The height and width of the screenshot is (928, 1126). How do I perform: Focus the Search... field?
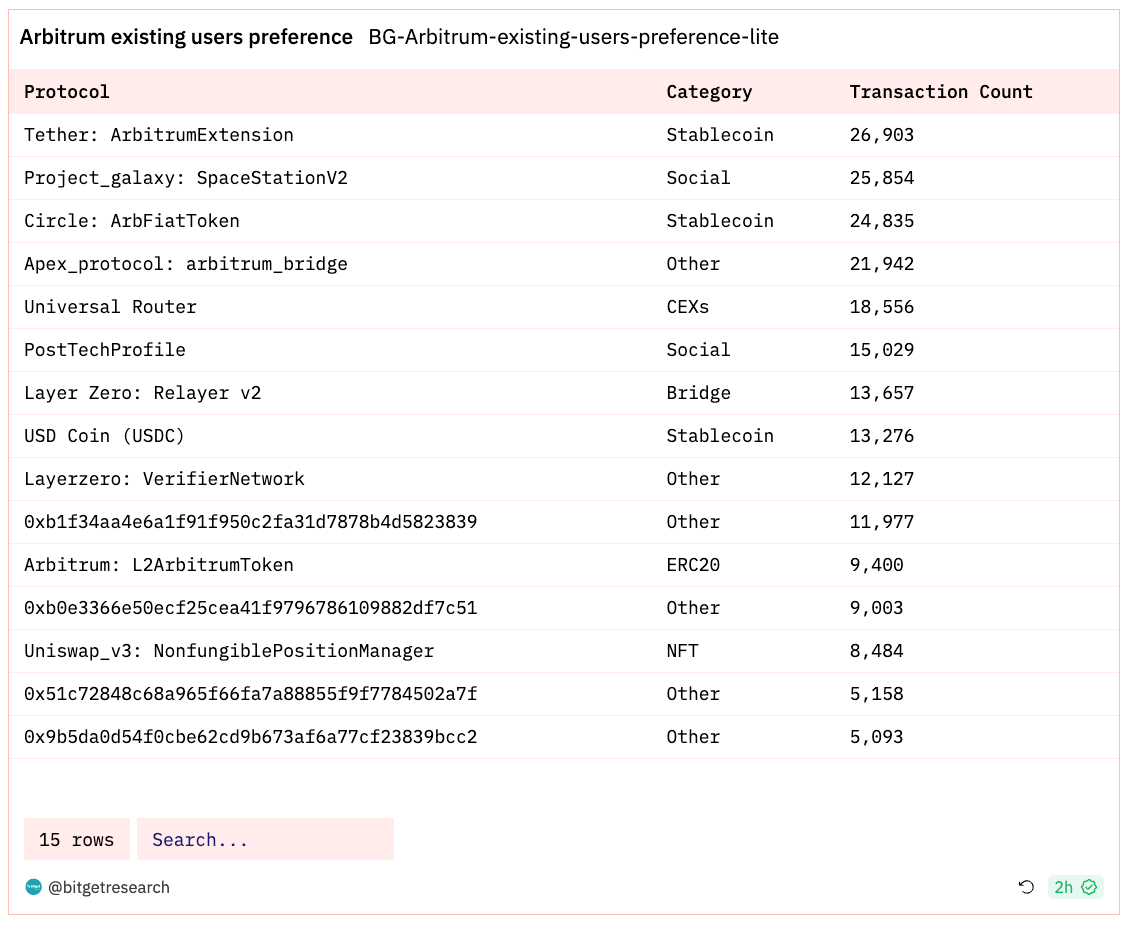(x=265, y=839)
